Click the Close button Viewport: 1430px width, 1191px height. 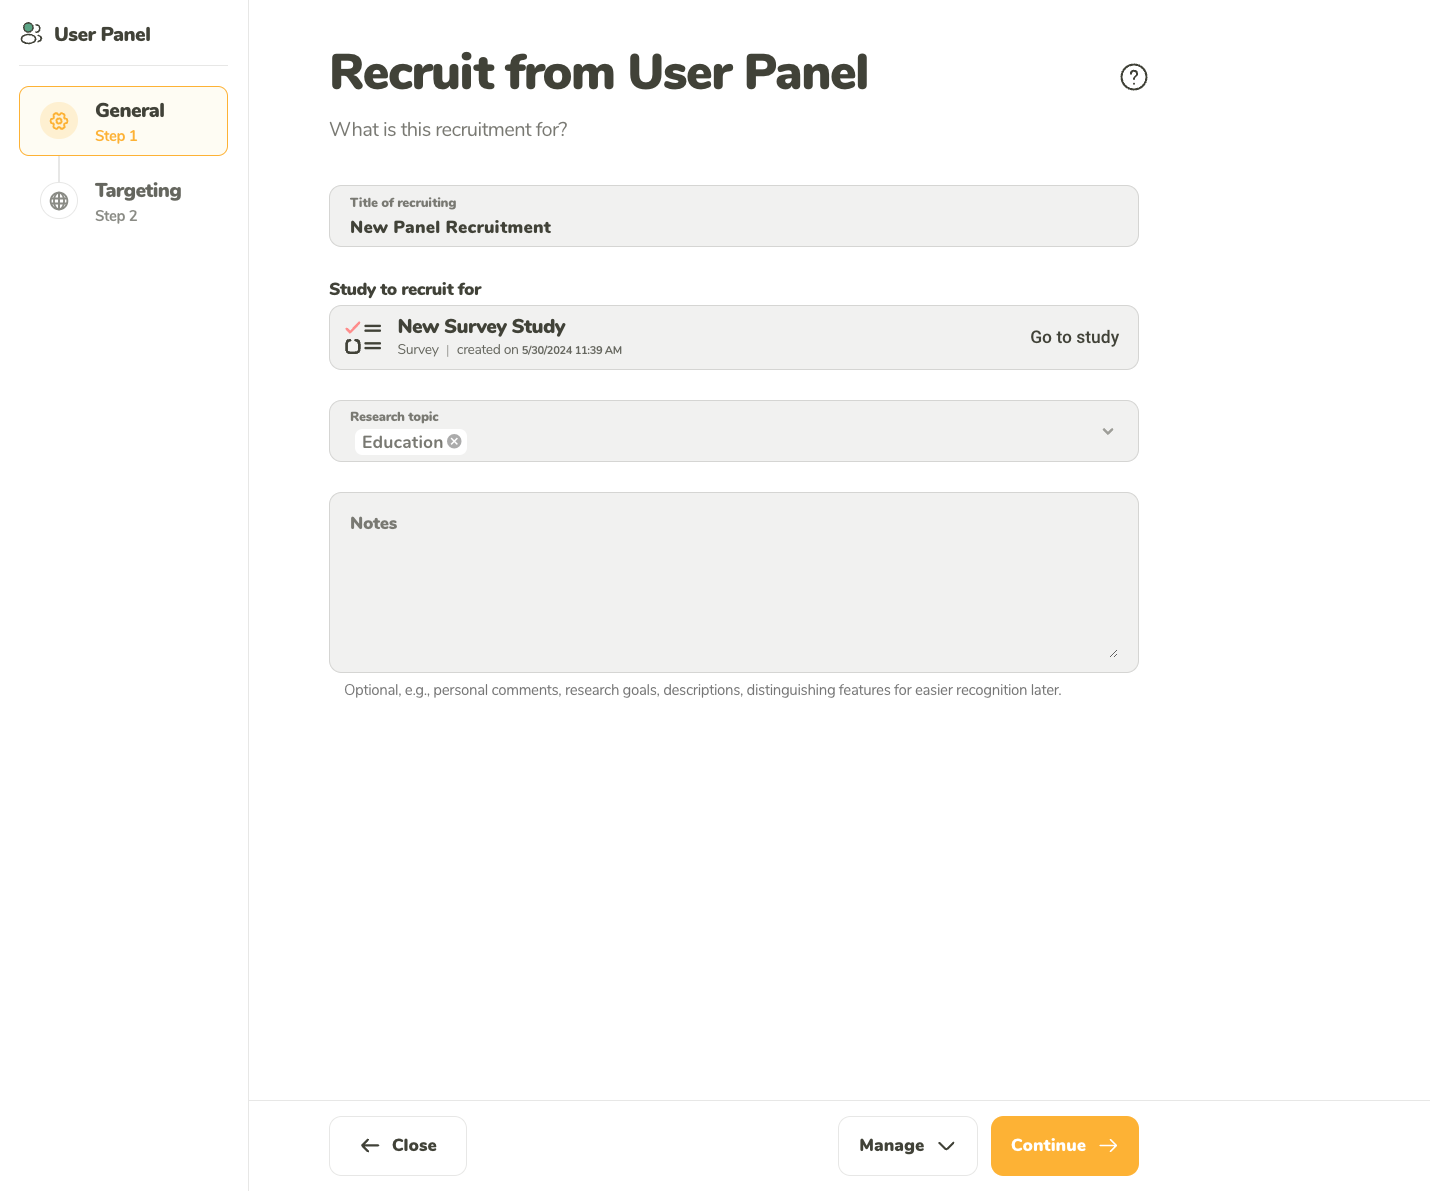click(397, 1146)
